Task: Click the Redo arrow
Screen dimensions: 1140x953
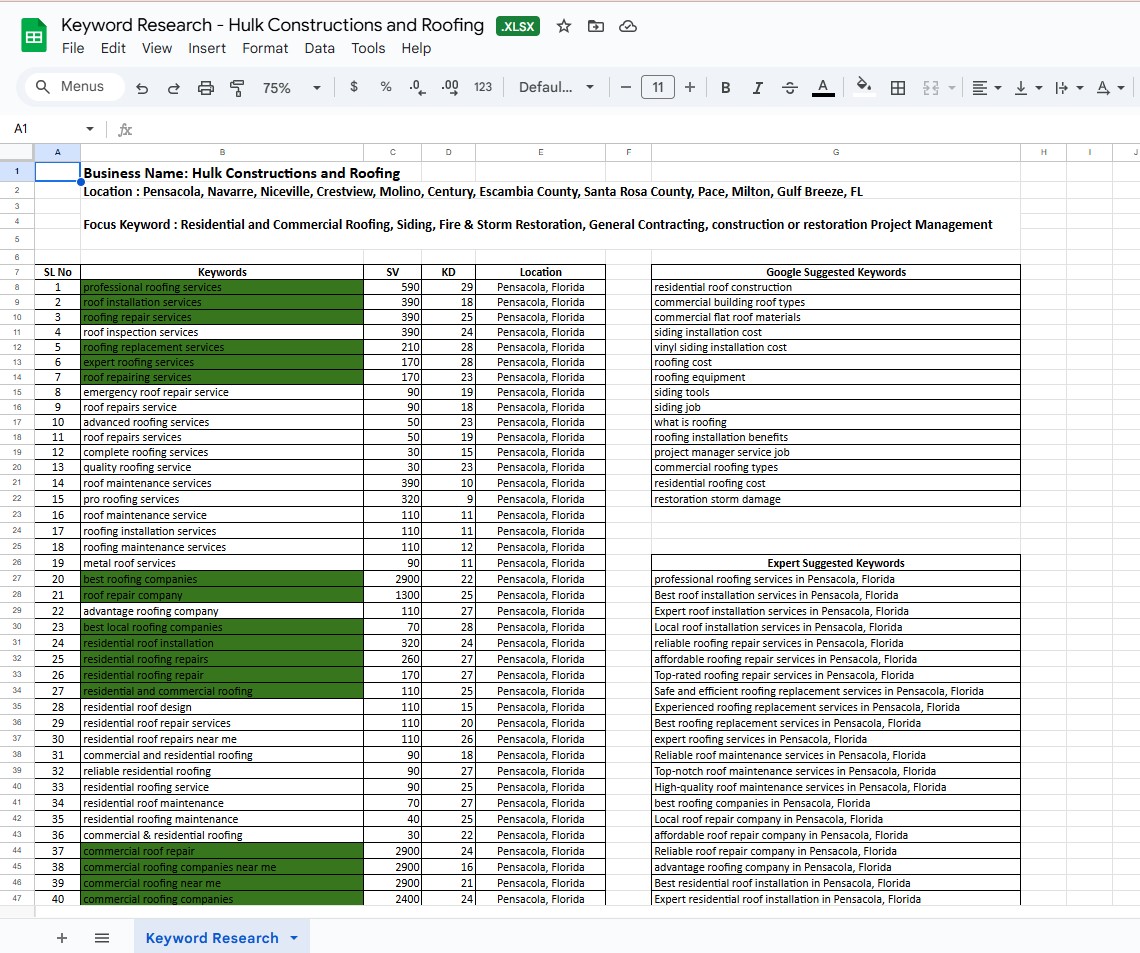Action: 174,88
